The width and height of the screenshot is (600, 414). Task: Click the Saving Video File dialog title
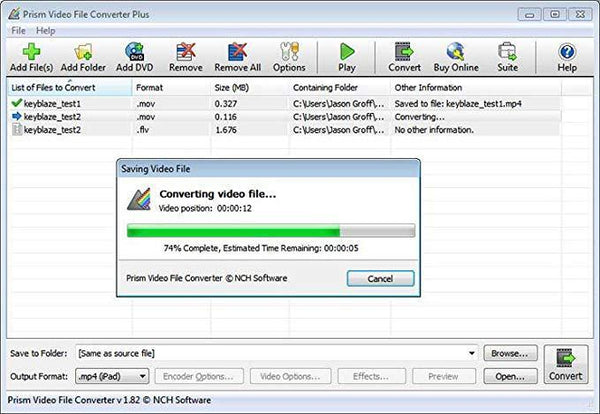pyautogui.click(x=156, y=169)
